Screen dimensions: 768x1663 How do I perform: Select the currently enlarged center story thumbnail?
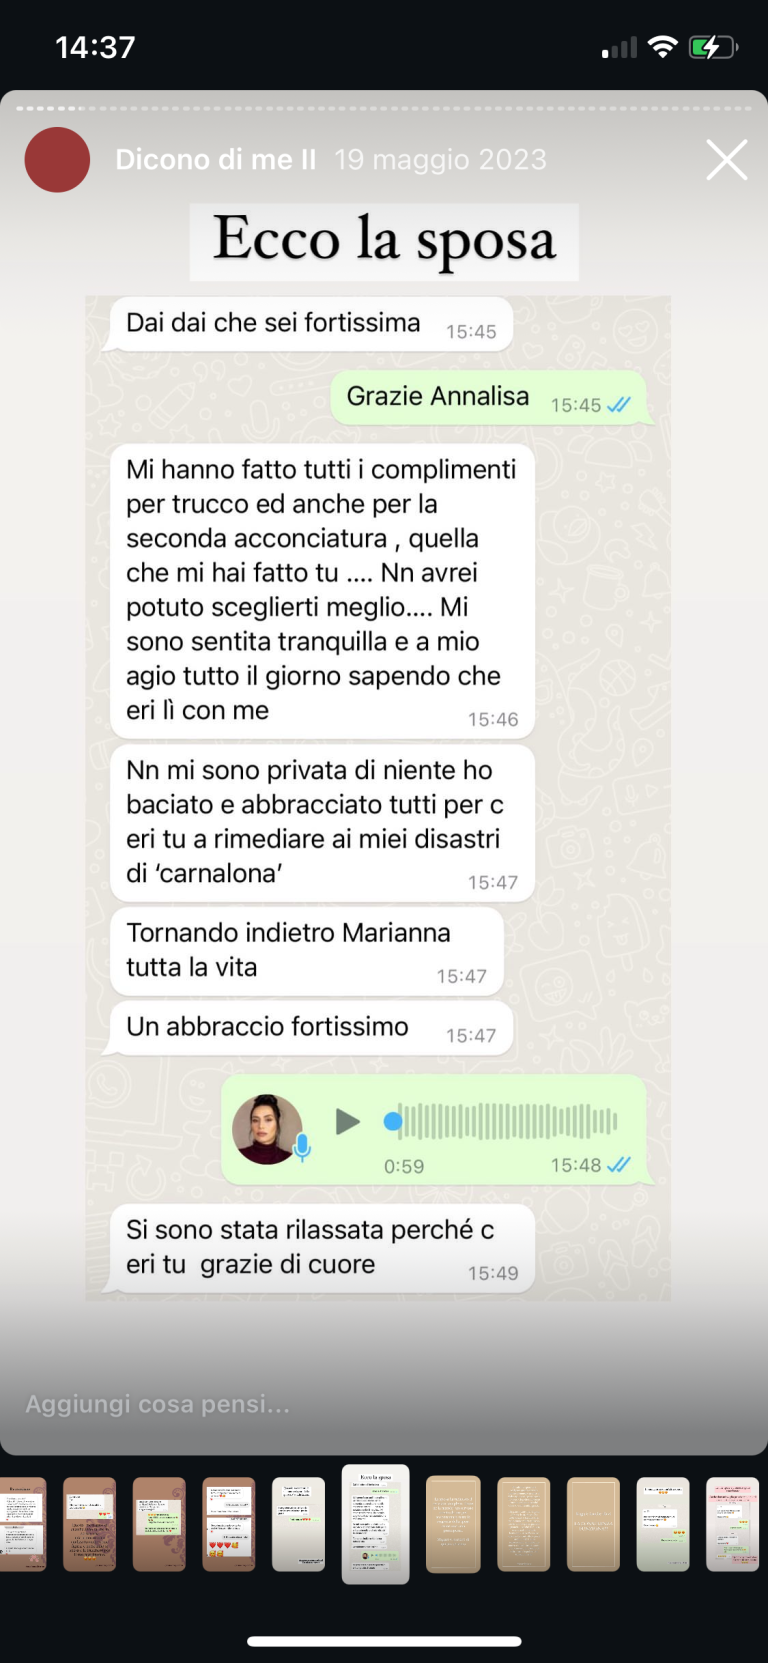[376, 1524]
